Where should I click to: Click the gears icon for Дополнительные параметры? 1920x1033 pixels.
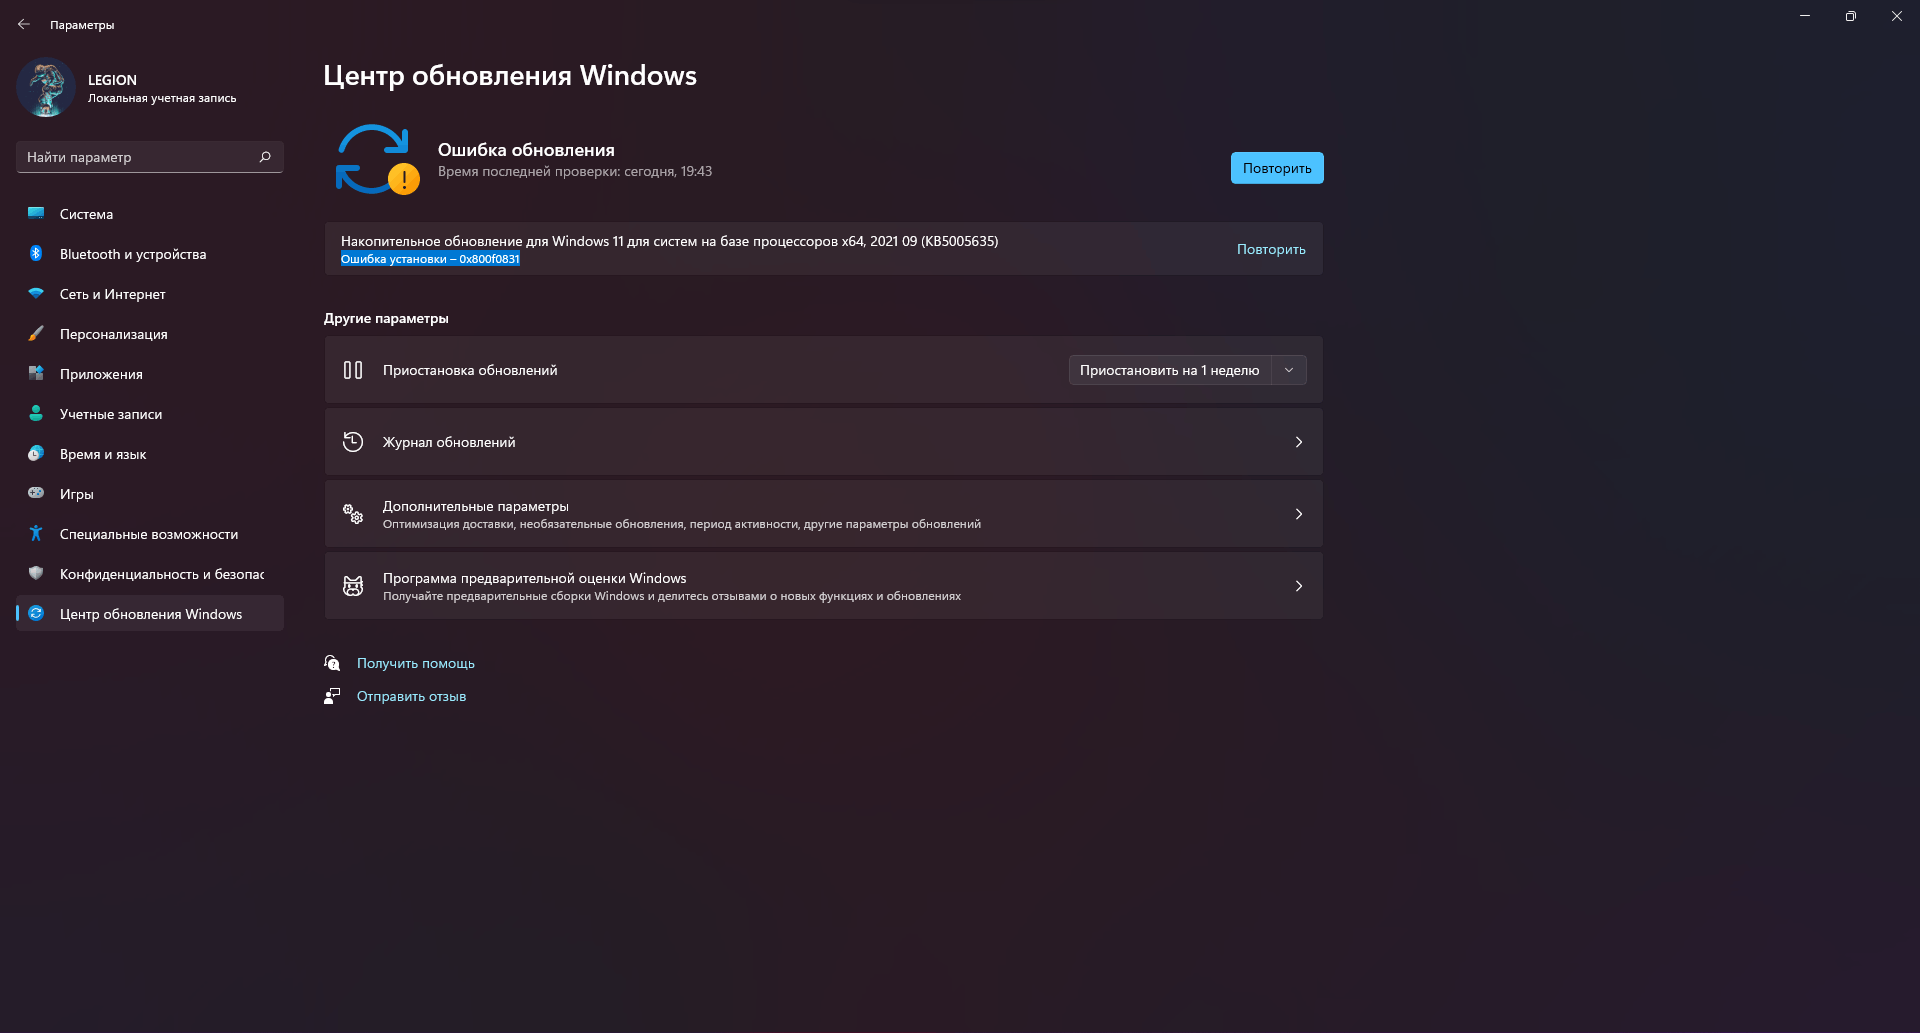tap(353, 514)
